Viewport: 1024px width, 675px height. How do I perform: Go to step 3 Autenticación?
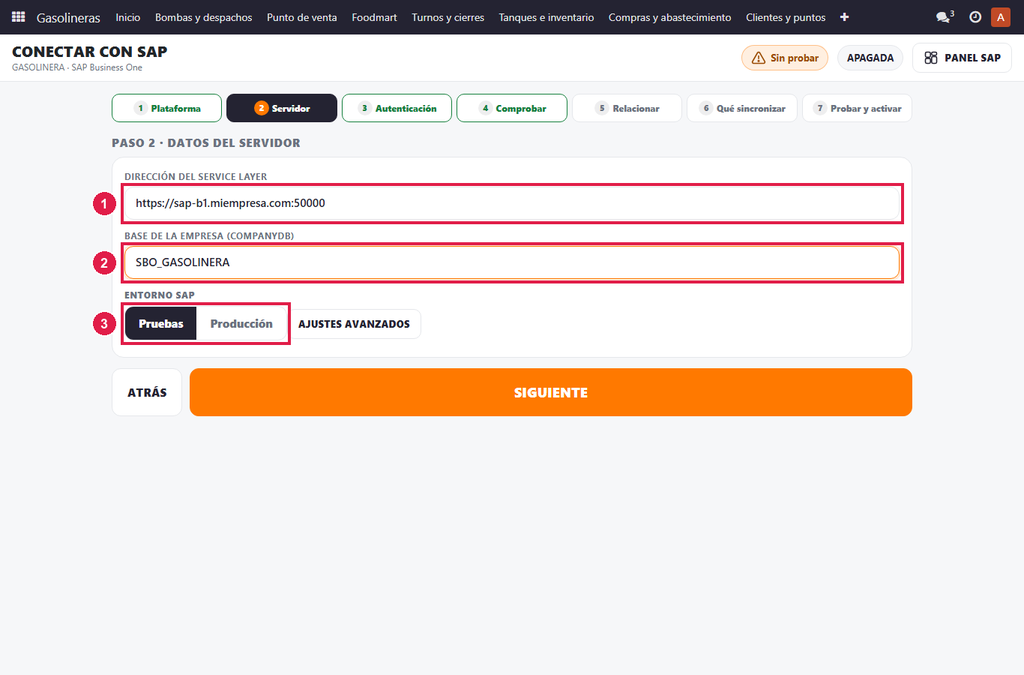click(396, 108)
